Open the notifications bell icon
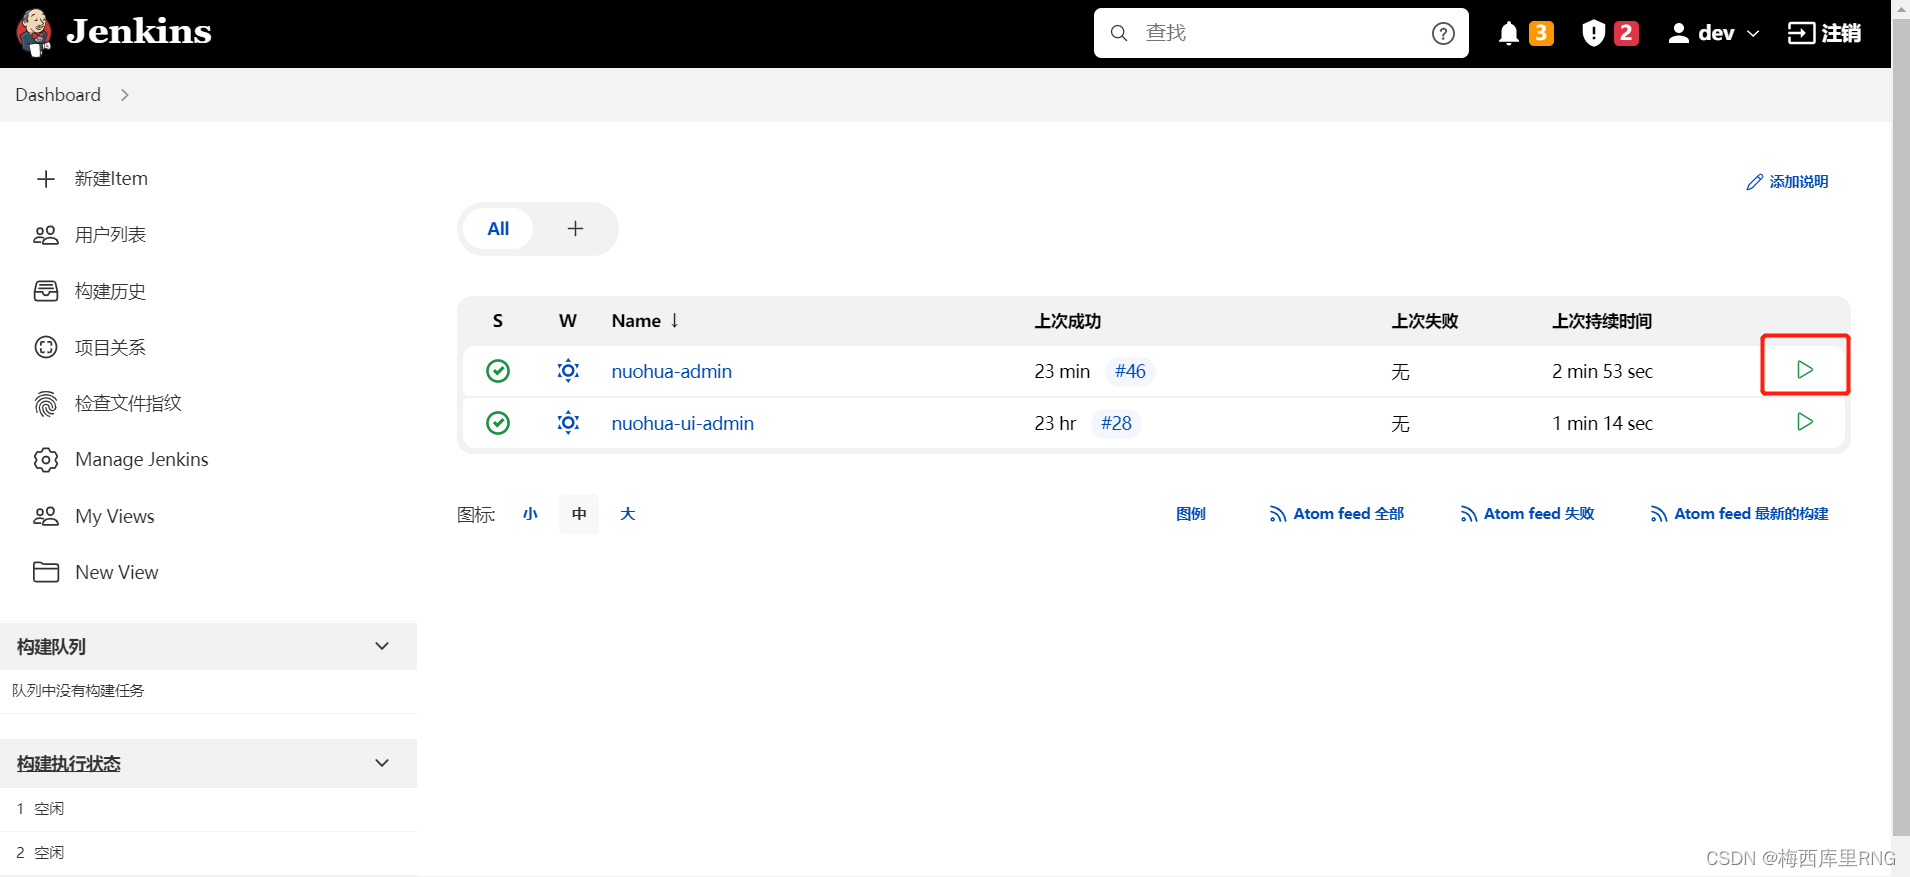Viewport: 1910px width, 877px height. pyautogui.click(x=1509, y=33)
